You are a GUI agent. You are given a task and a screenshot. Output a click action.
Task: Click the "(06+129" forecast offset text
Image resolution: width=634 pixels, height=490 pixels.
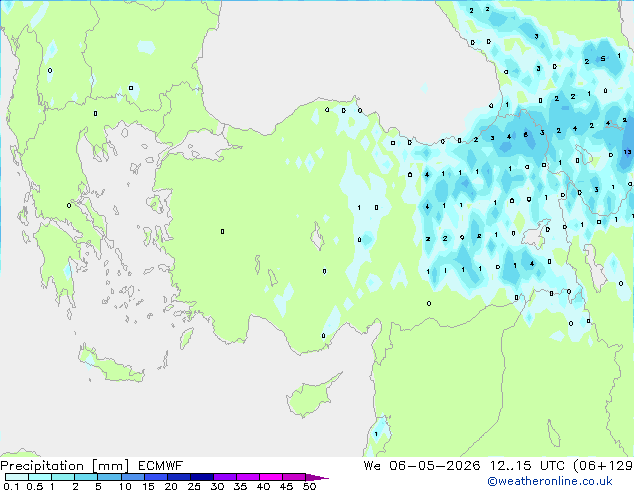[603, 466]
